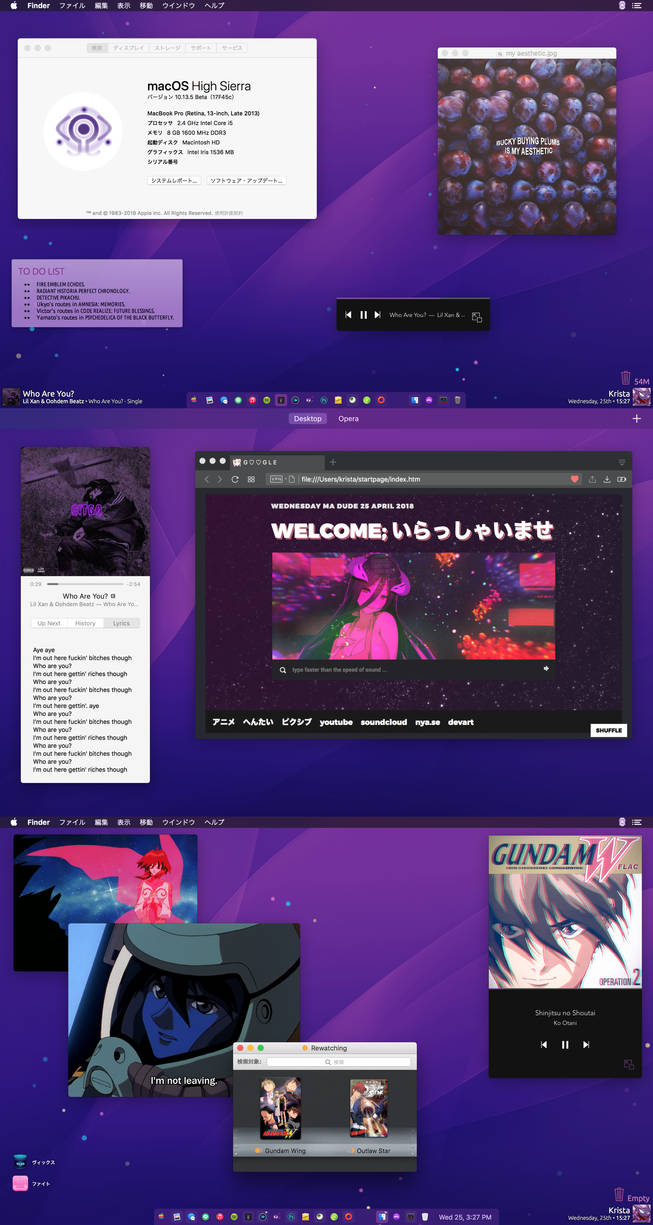The height and width of the screenshot is (1225, 653).
Task: Skip to next track in 'Who Are You?' mini player
Action: (377, 315)
